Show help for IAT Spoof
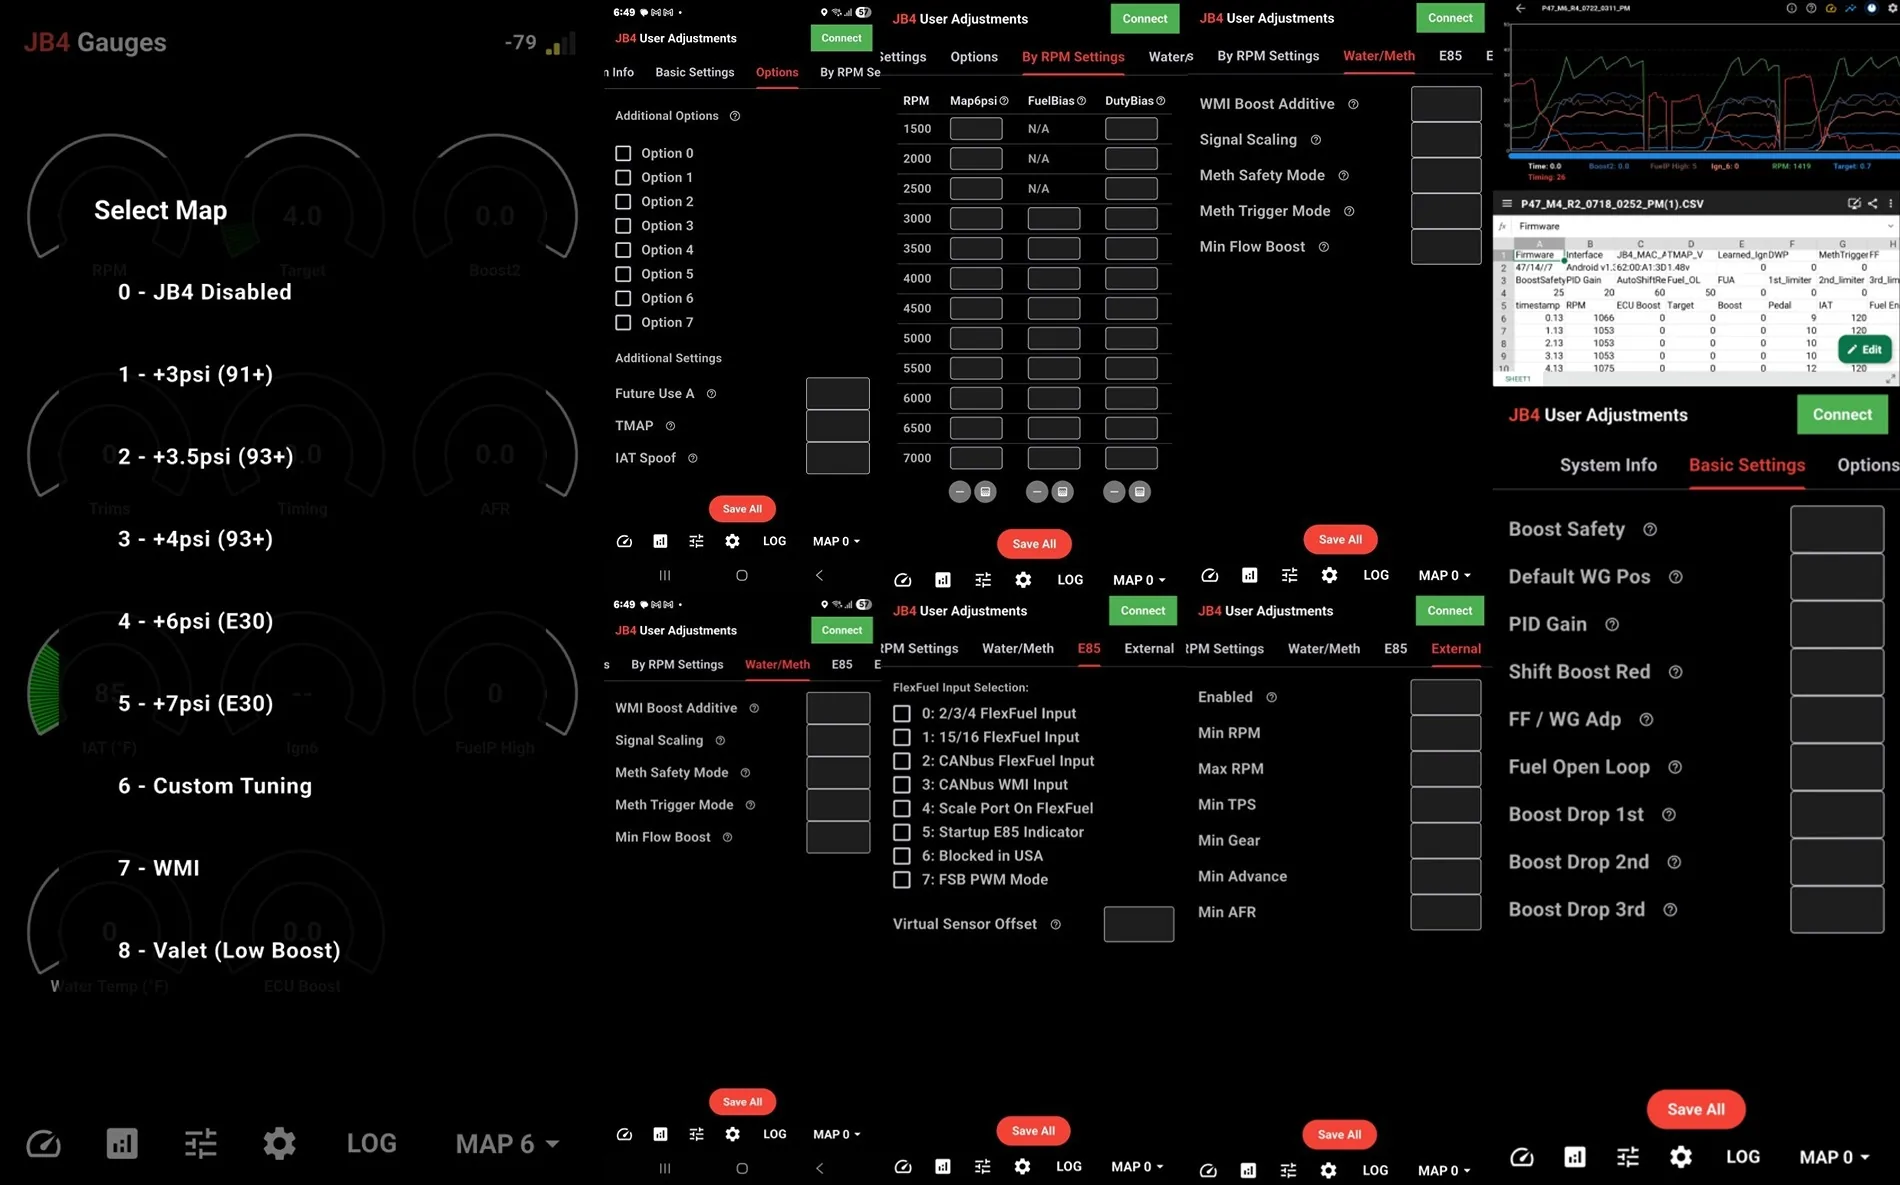Image resolution: width=1900 pixels, height=1185 pixels. [692, 458]
